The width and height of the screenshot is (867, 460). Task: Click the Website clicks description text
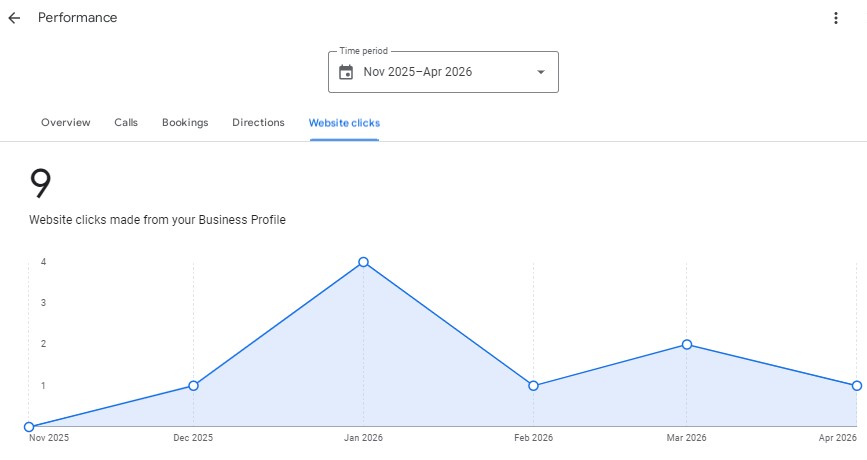click(x=157, y=220)
